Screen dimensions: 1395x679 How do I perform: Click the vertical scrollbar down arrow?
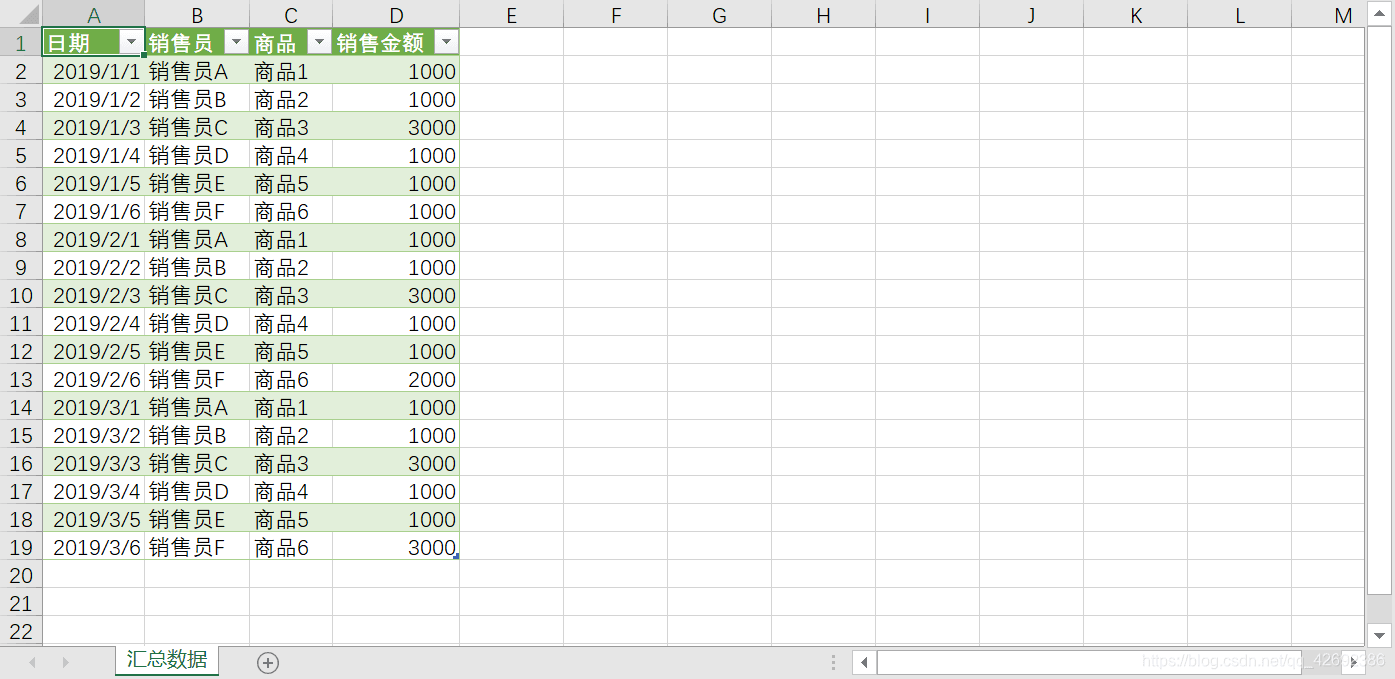[1380, 635]
